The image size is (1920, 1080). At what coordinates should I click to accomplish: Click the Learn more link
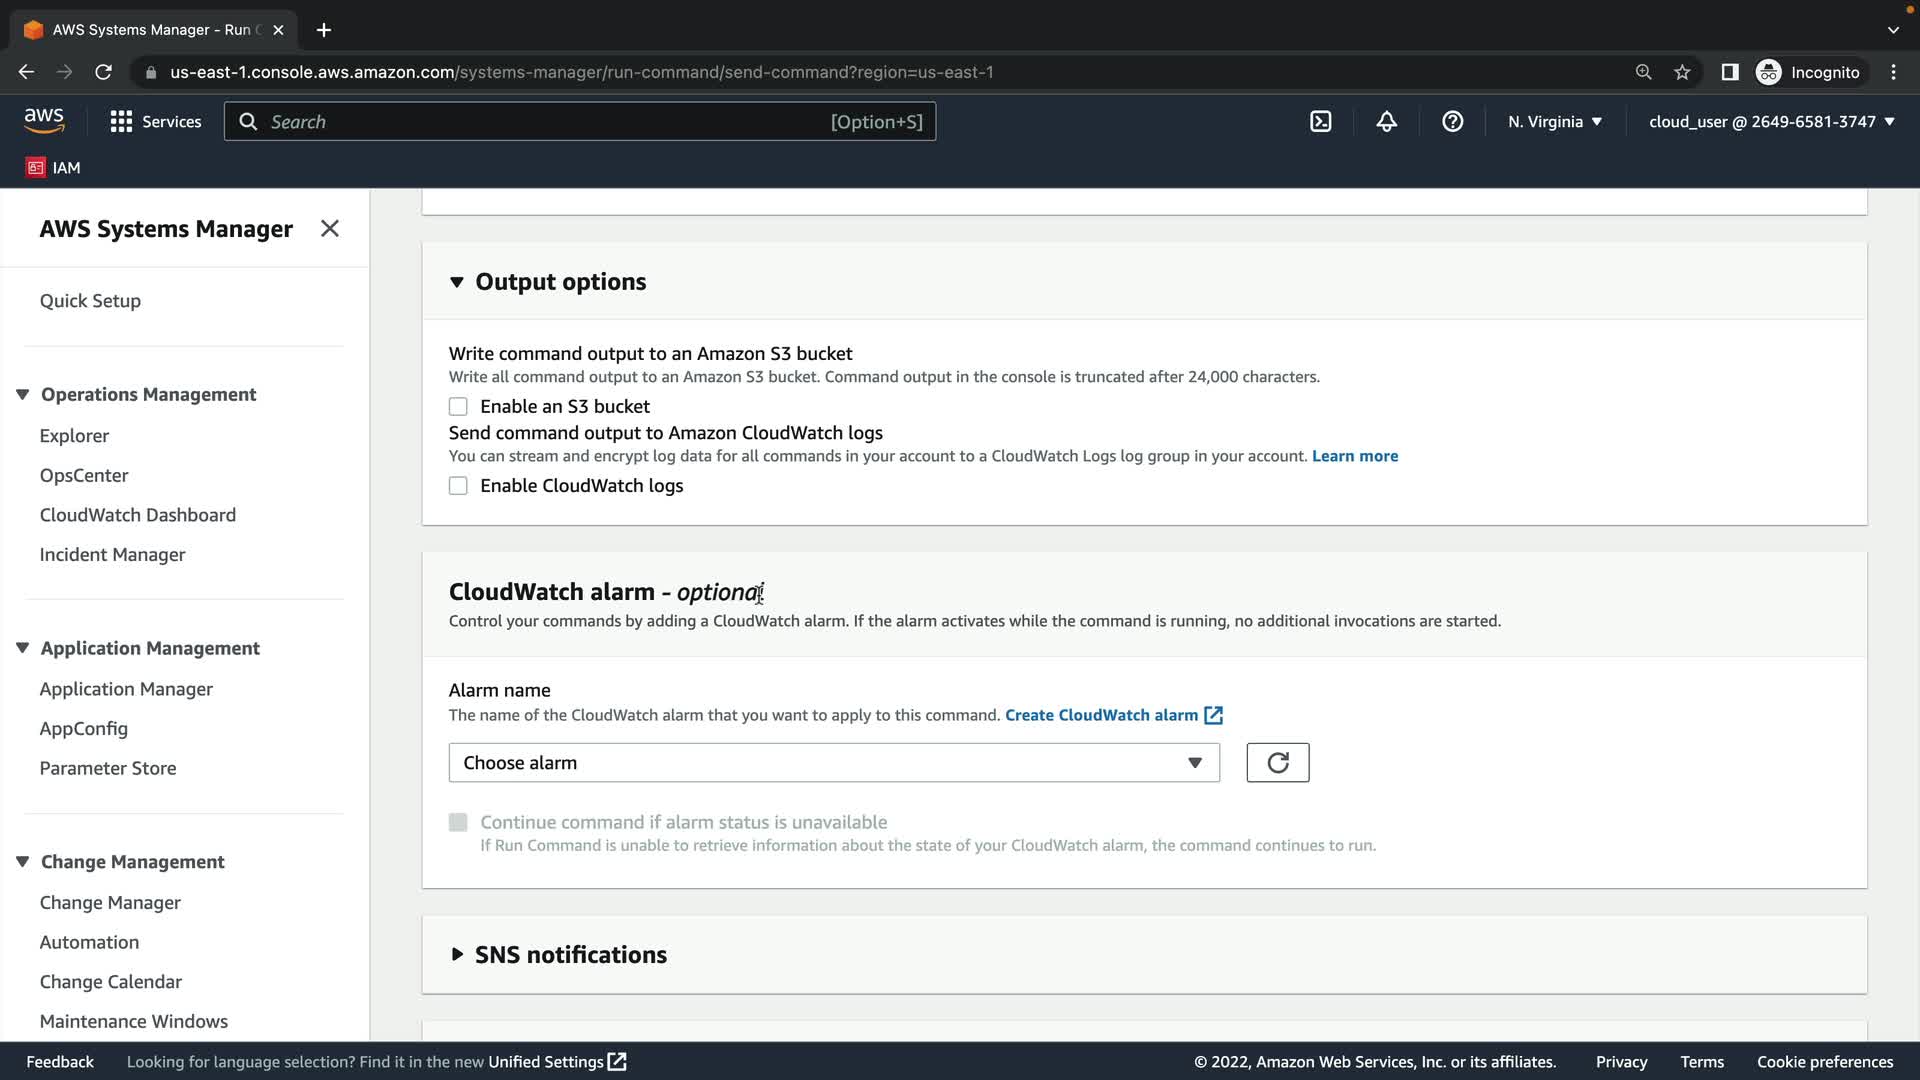tap(1354, 456)
